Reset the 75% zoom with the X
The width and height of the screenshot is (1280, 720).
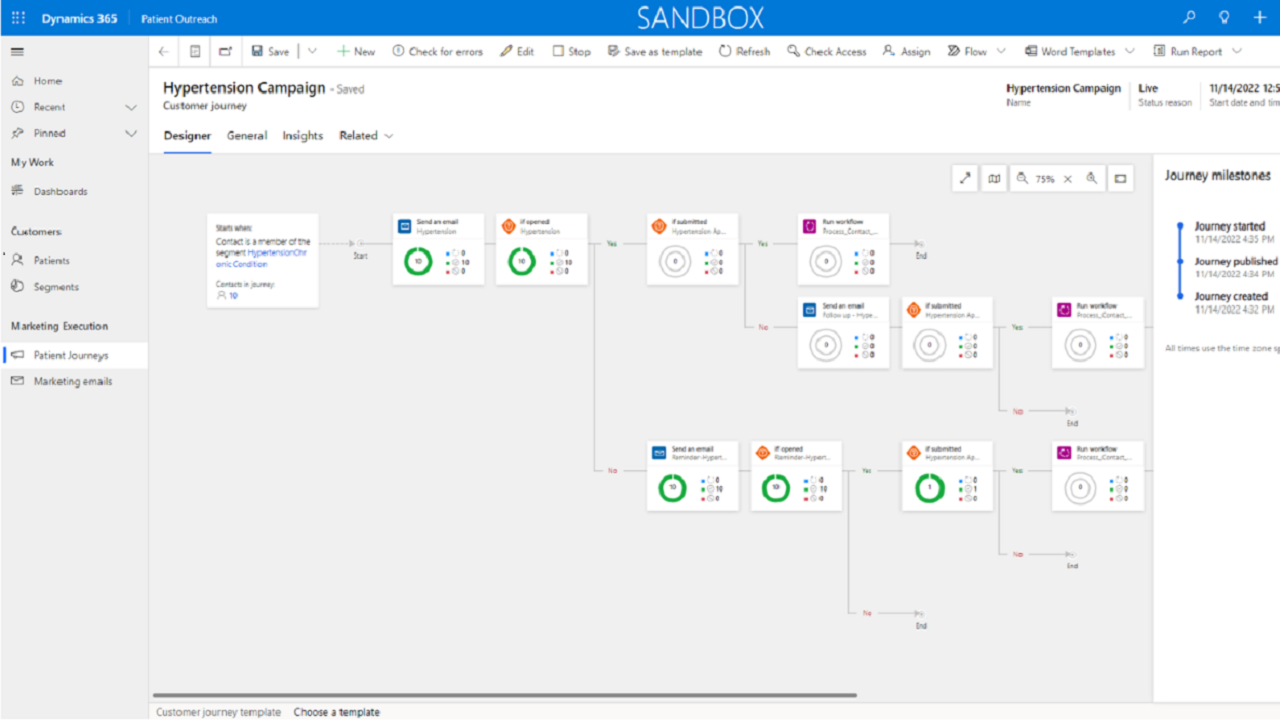(1067, 179)
